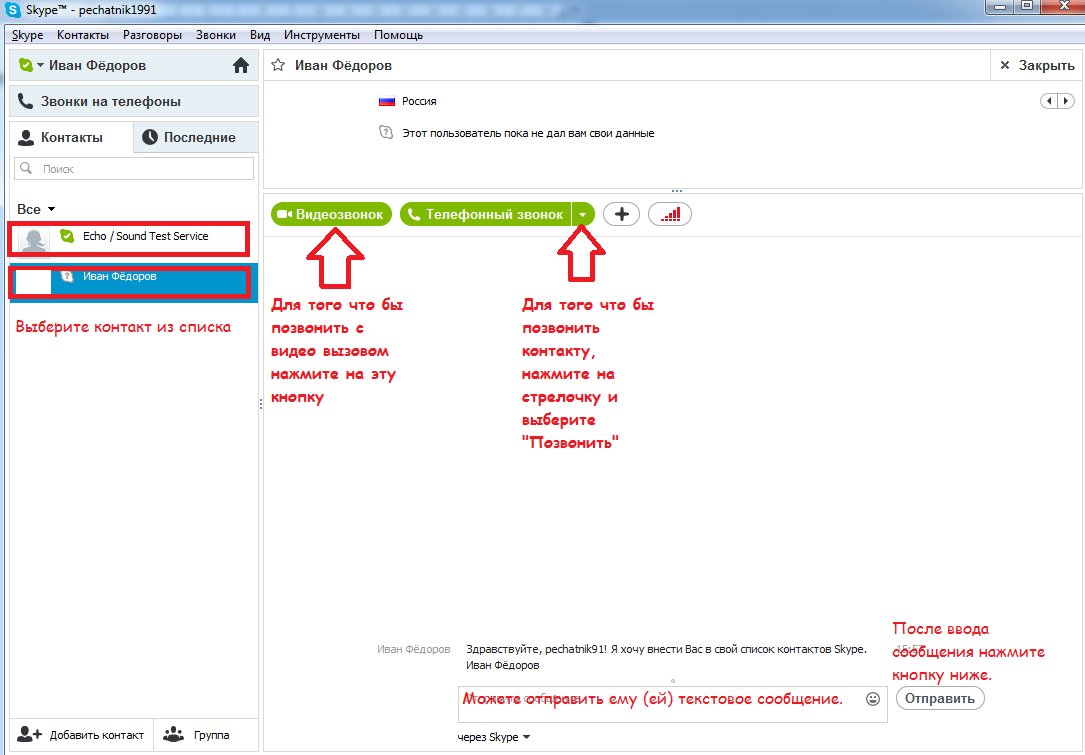The image size is (1085, 755).
Task: Click the dotted handle below the profile panel
Action: pyautogui.click(x=677, y=190)
